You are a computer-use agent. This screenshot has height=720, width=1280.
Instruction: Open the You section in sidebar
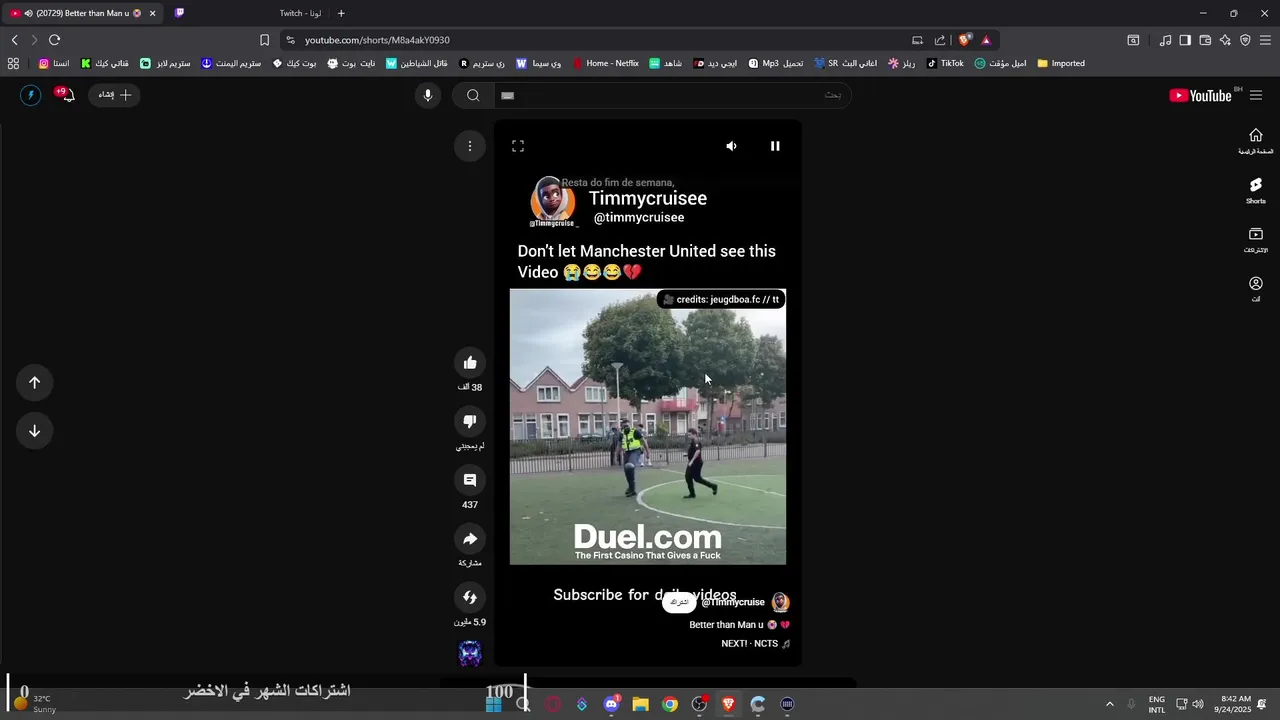(x=1256, y=289)
